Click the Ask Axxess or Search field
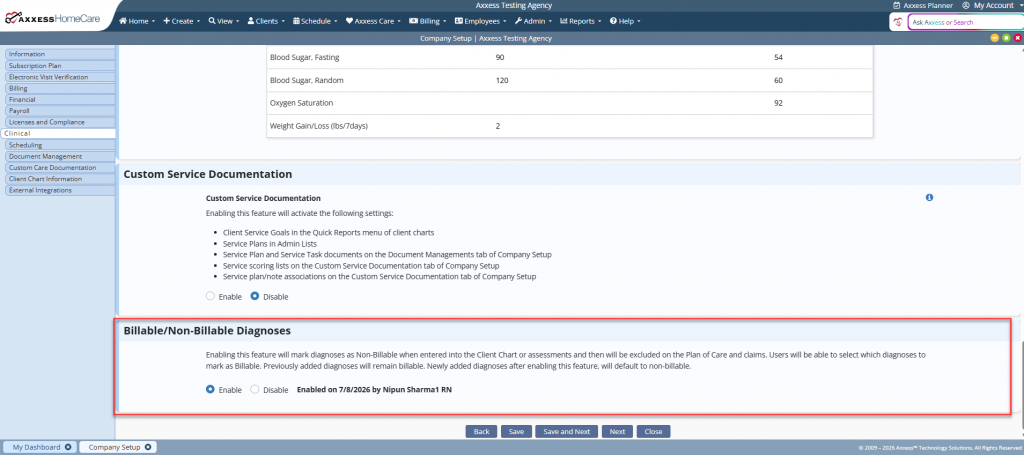1024x455 pixels. pos(965,22)
